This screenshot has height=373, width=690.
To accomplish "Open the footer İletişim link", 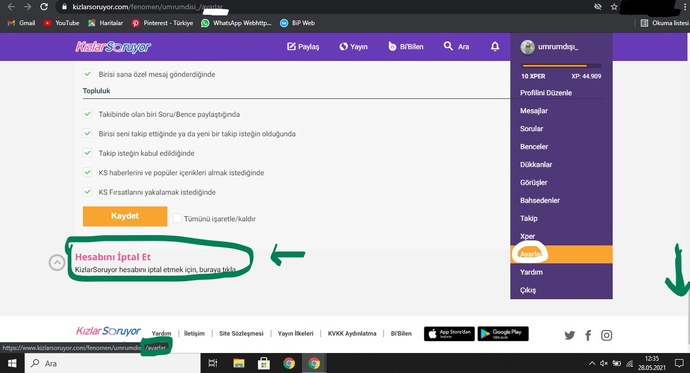I will point(195,333).
